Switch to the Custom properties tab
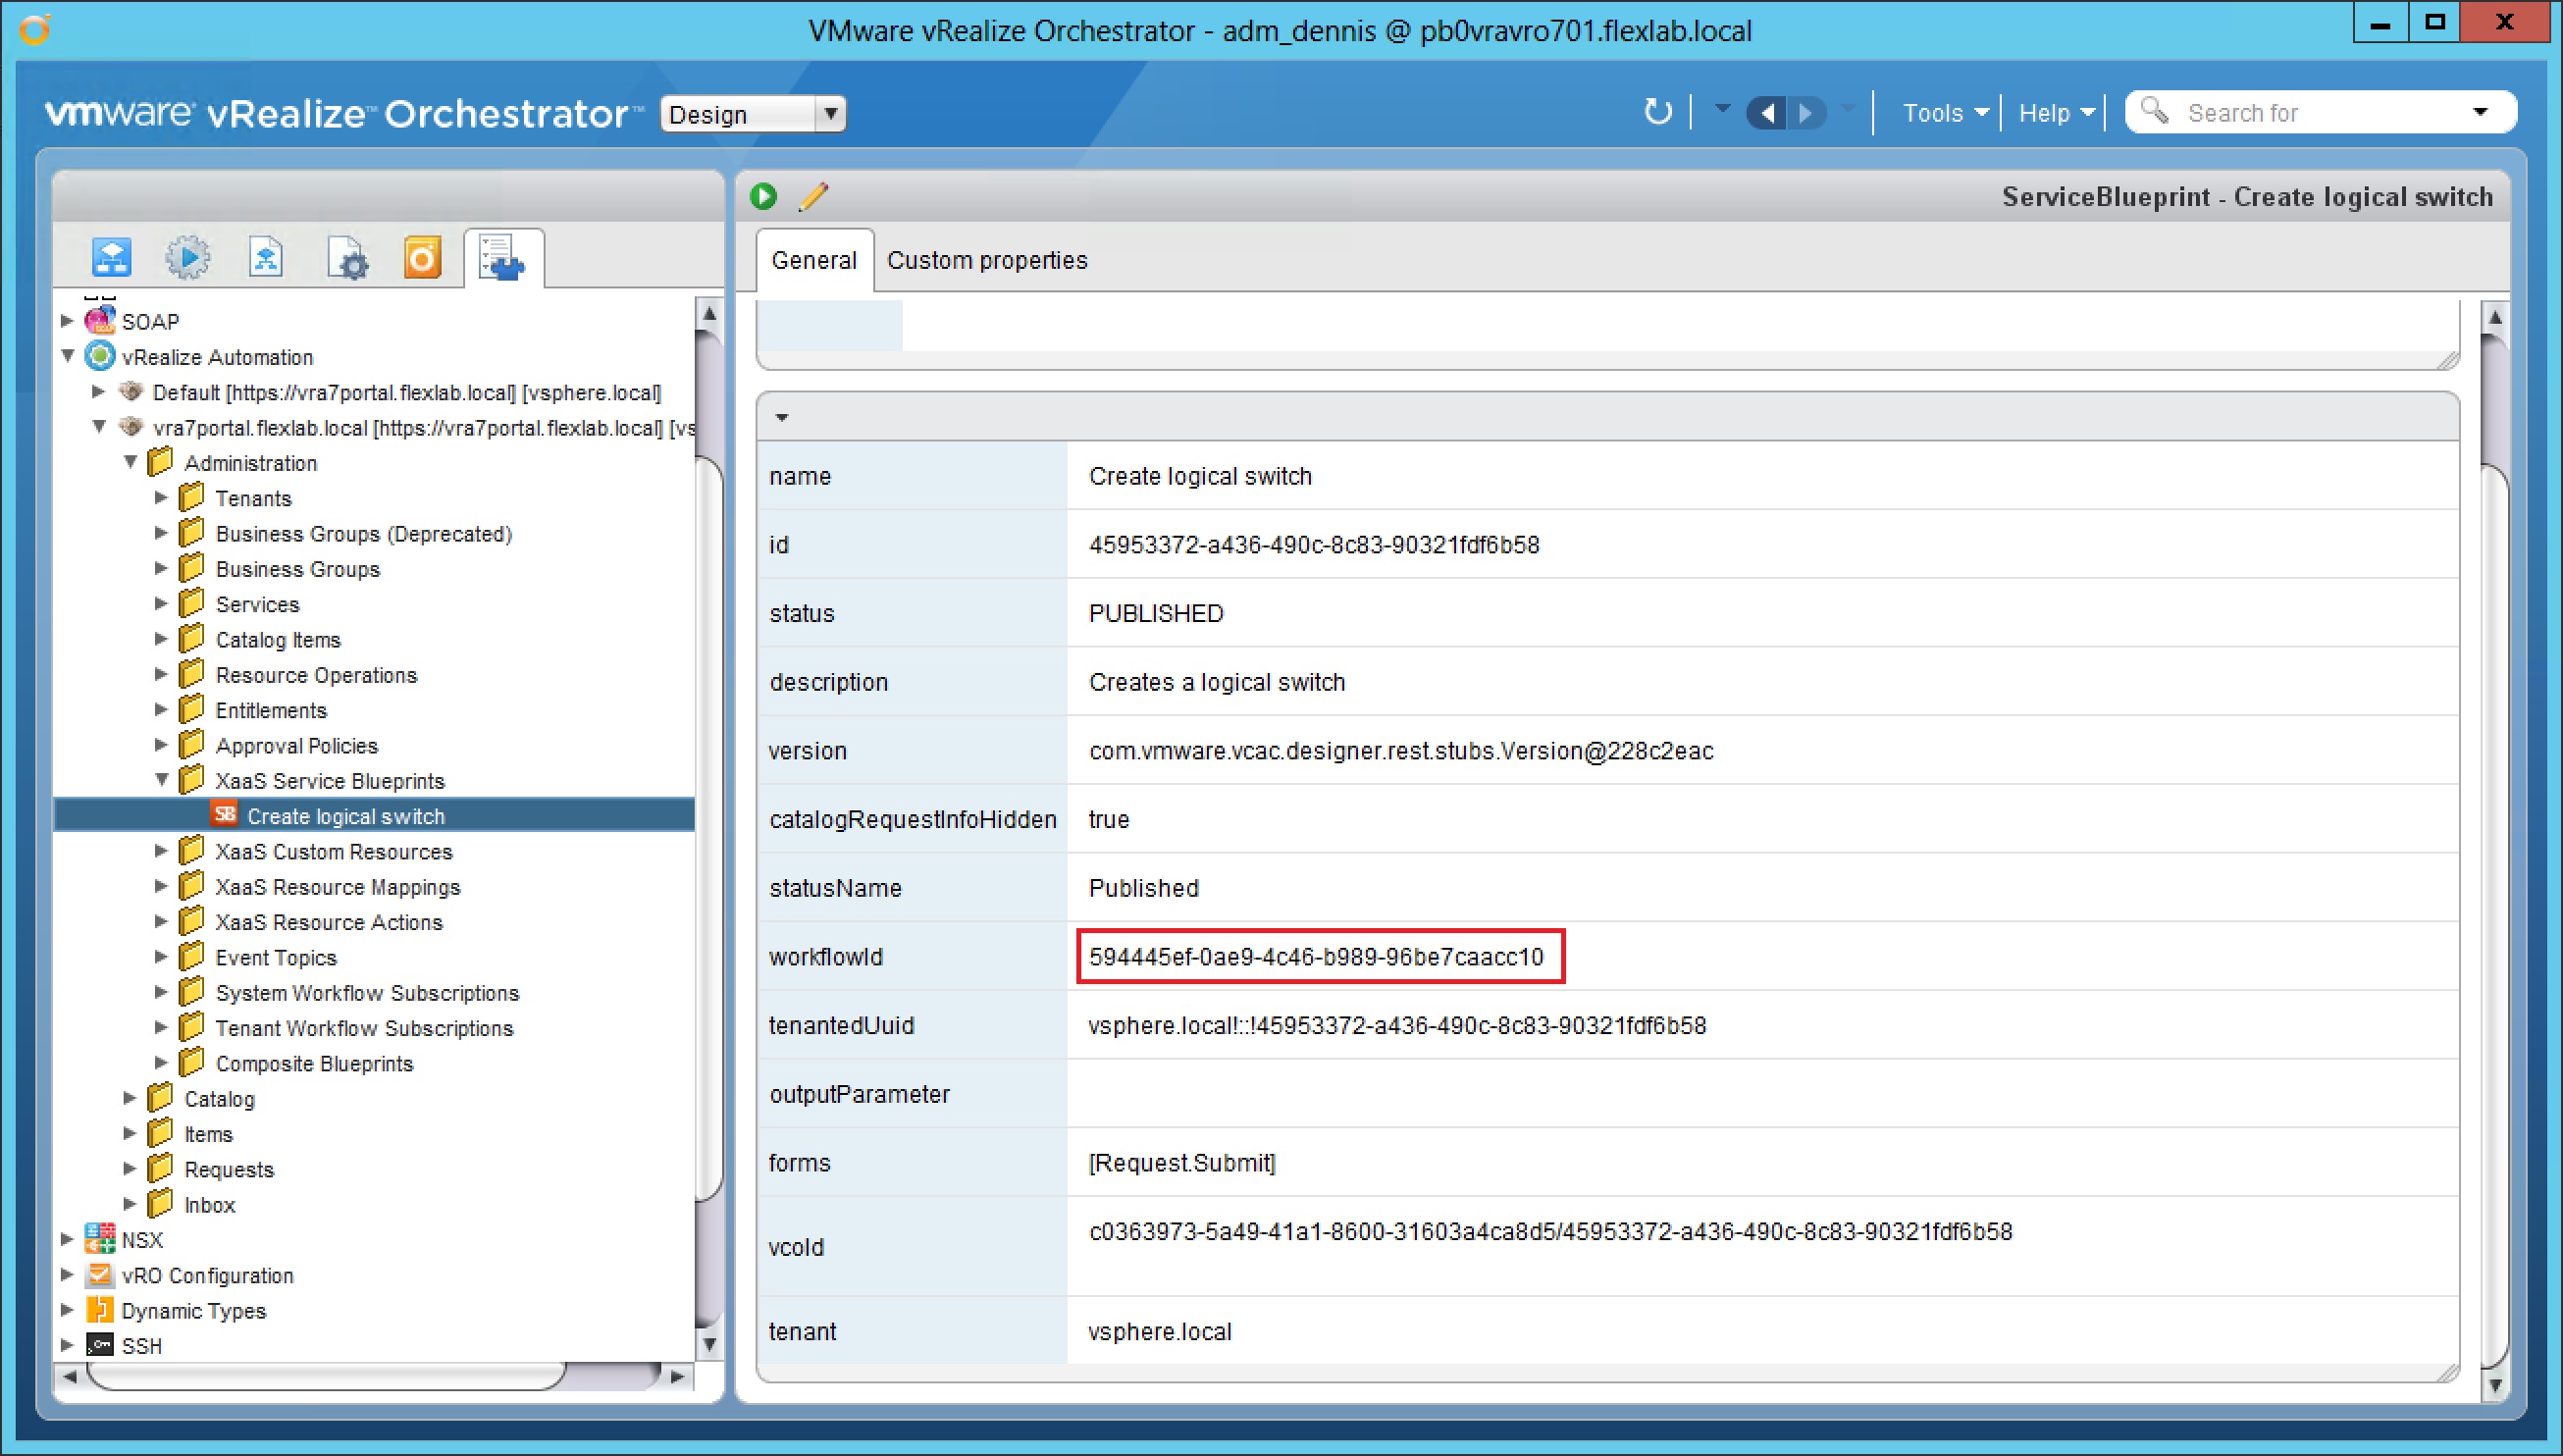2563x1456 pixels. tap(987, 260)
